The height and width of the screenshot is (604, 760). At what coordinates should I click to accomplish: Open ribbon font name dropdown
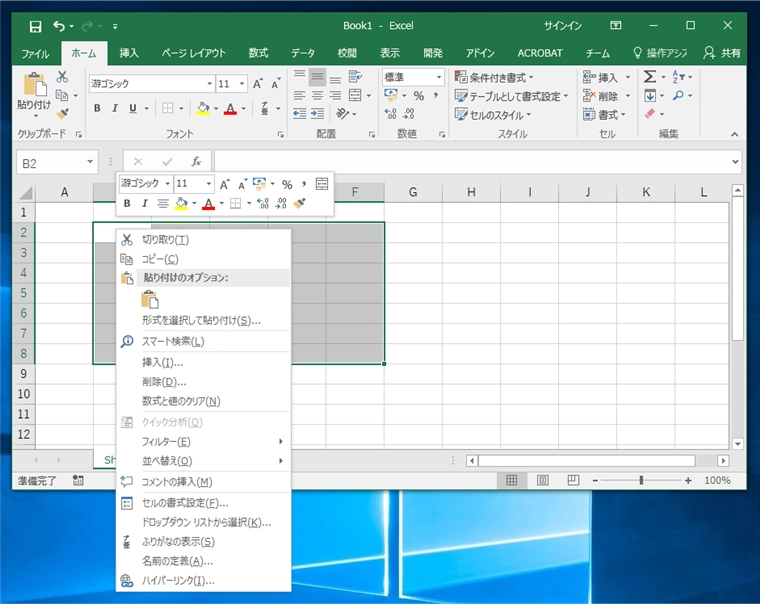(209, 84)
